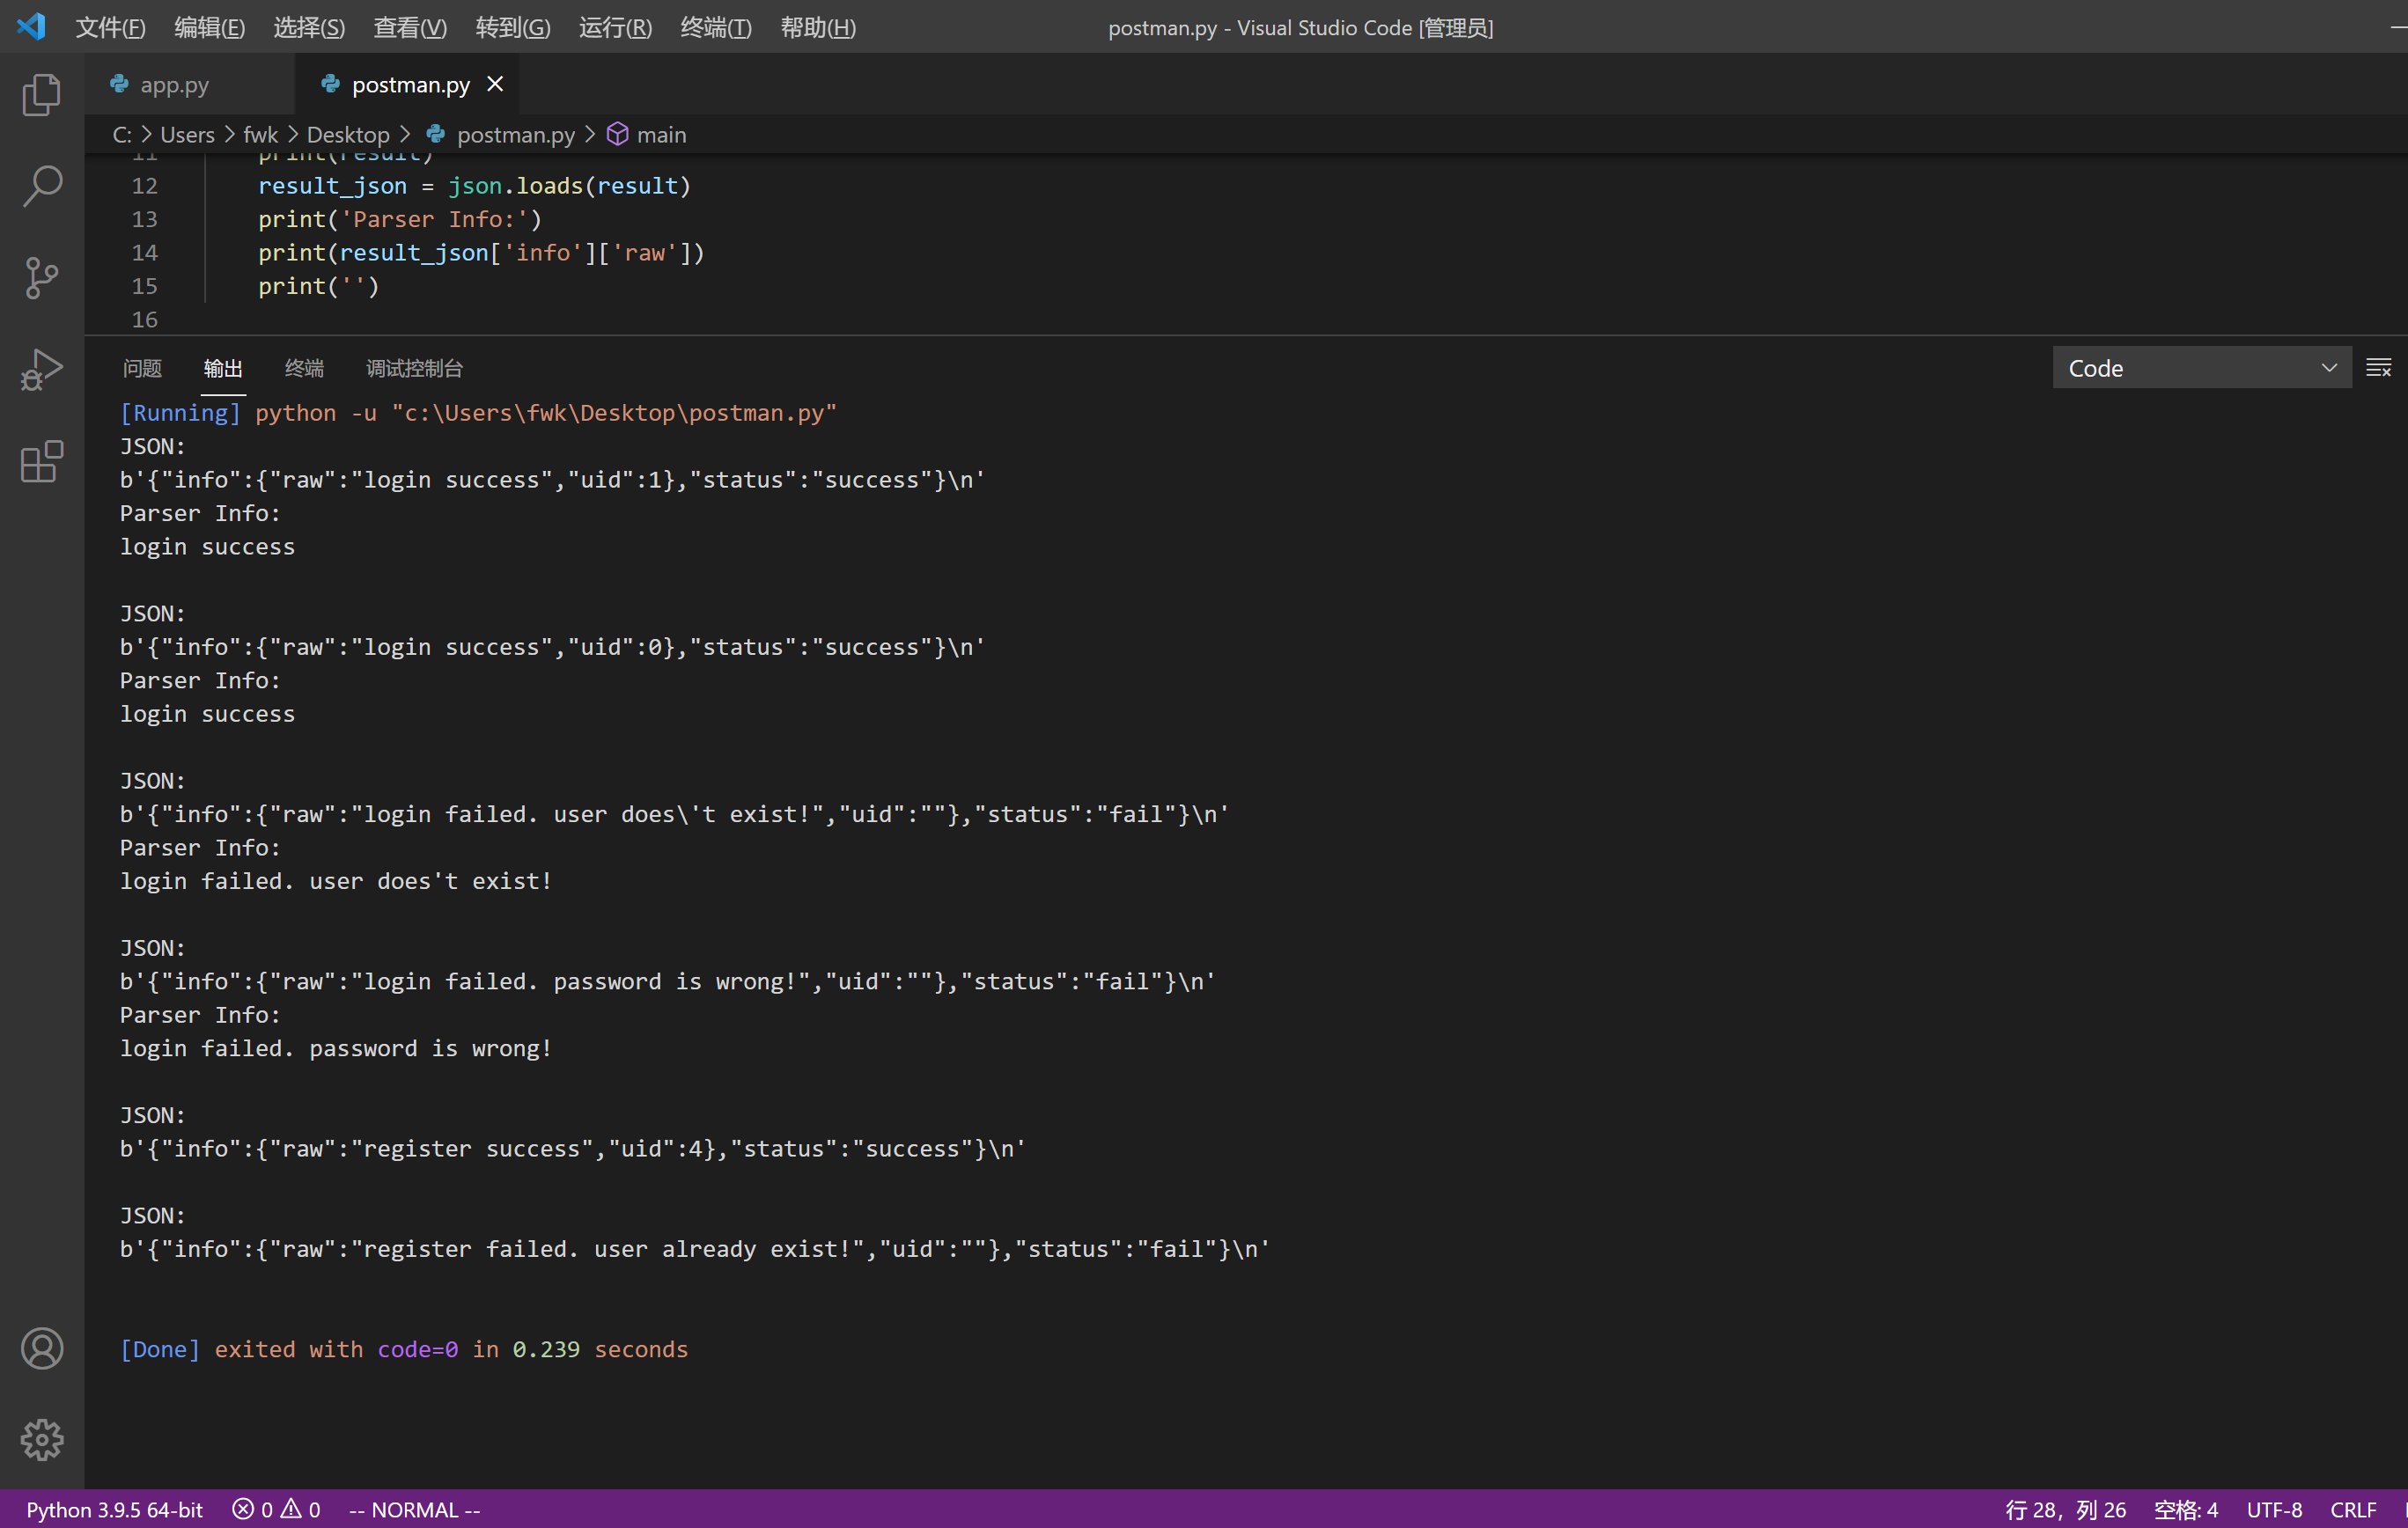2408x1528 pixels.
Task: Expand the main symbol in the breadcrumb
Action: point(660,134)
